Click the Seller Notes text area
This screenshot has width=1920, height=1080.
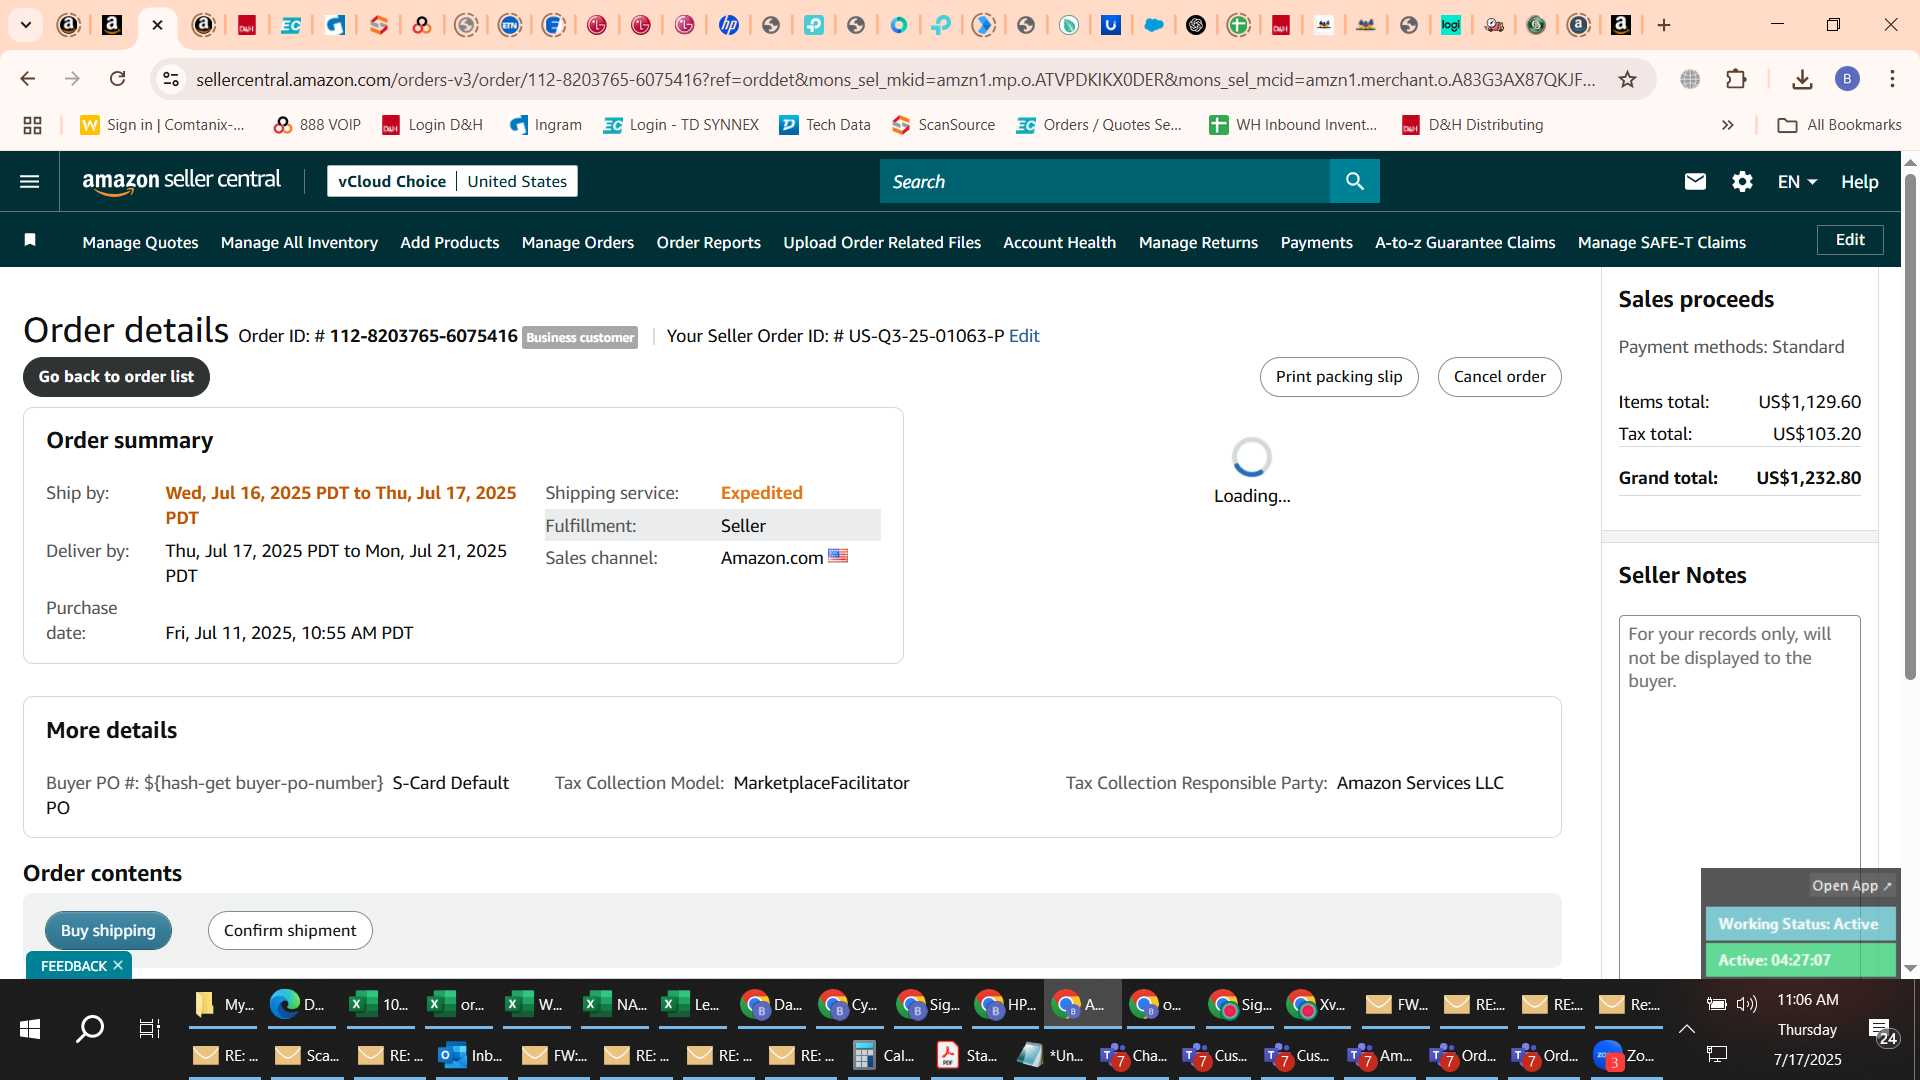tap(1739, 795)
